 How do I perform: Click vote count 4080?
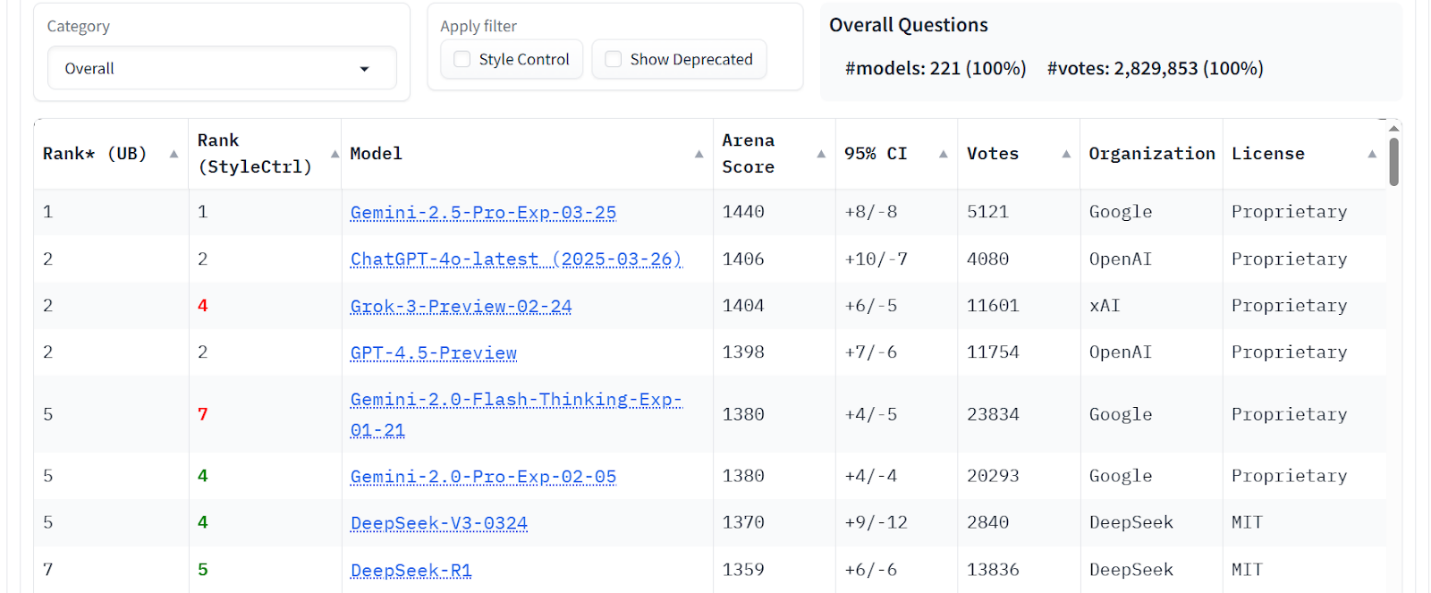(988, 259)
